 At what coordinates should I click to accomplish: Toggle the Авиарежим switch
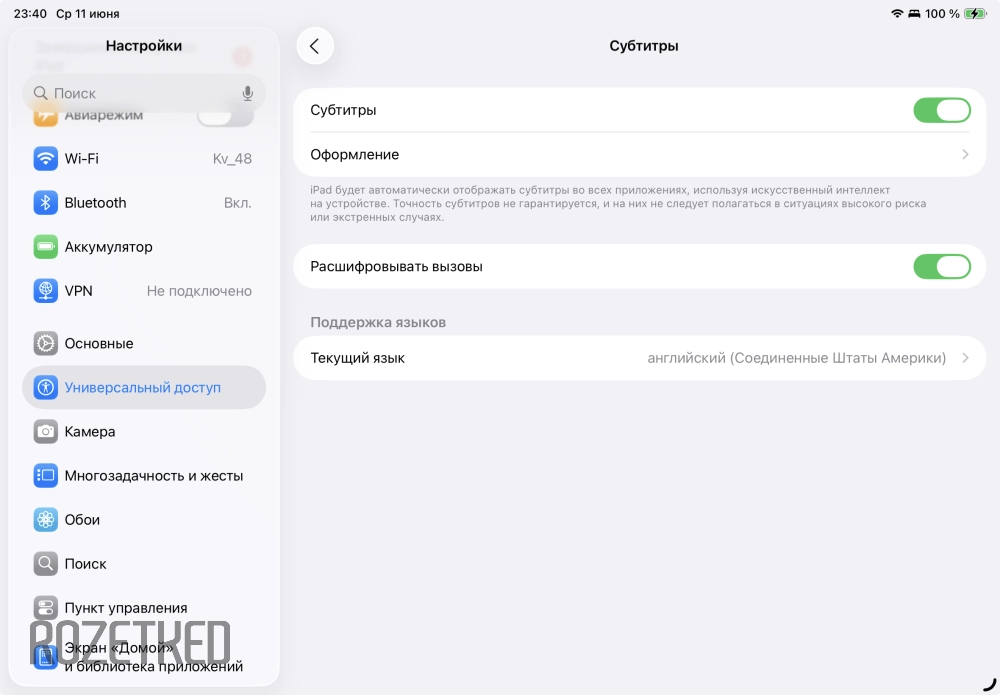click(x=224, y=117)
